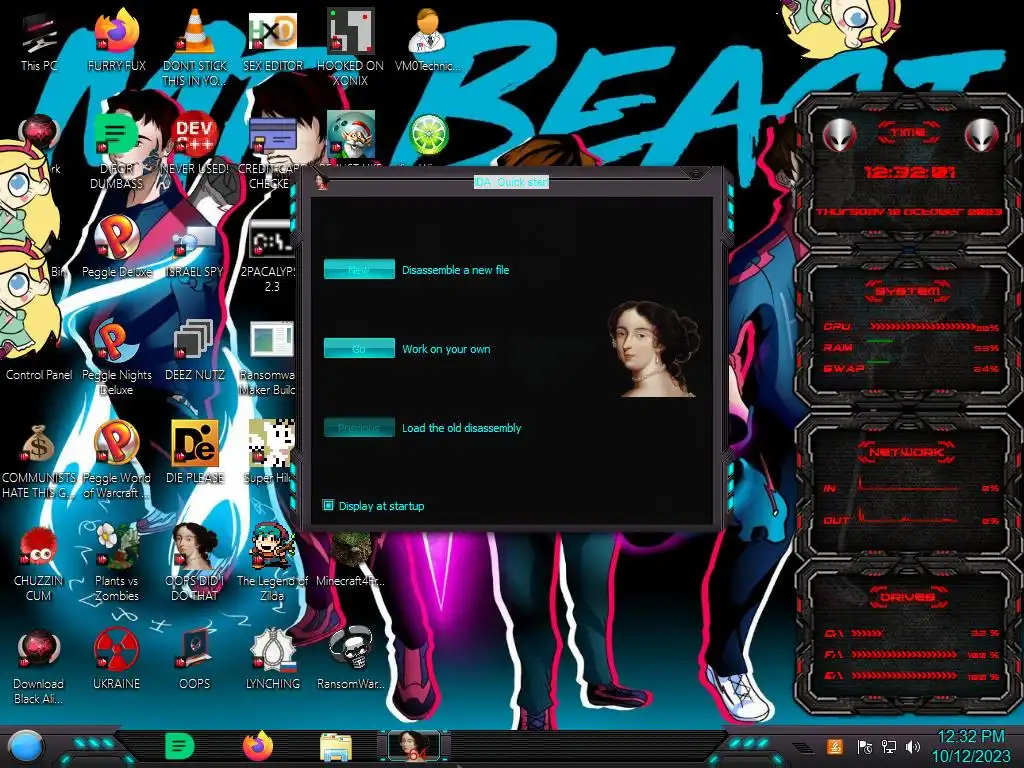The width and height of the screenshot is (1024, 768).
Task: Click the CPU usage bar in SYSTEM widget
Action: [x=923, y=327]
